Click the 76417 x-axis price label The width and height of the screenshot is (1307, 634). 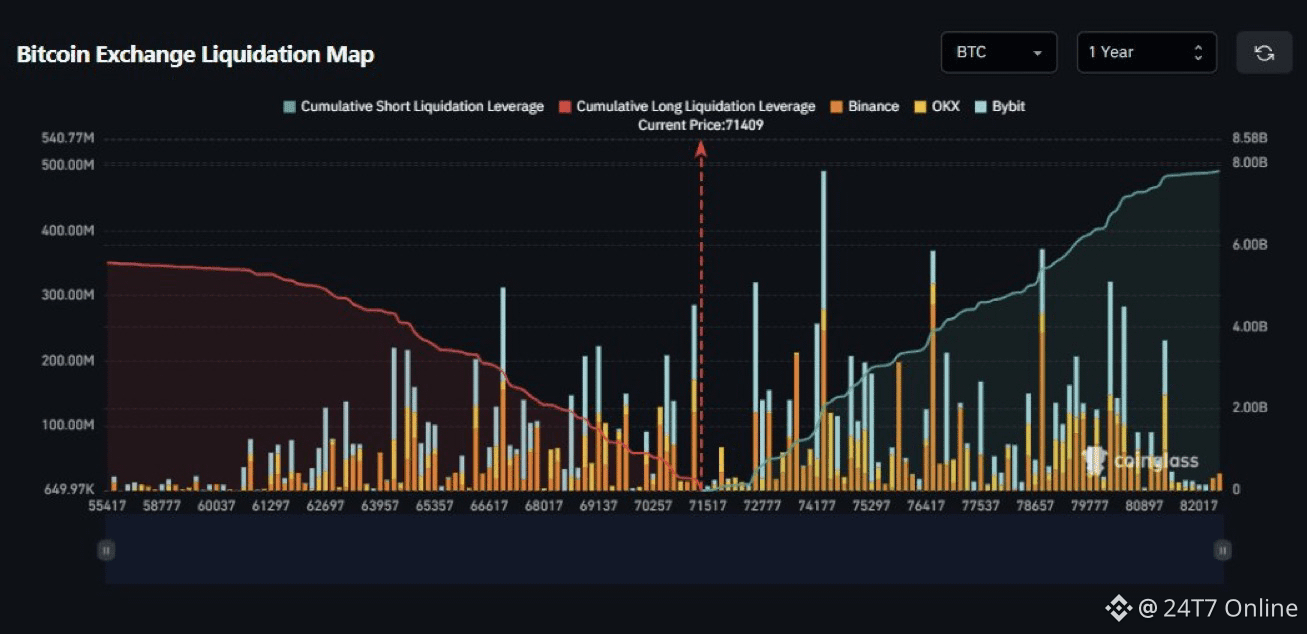(x=926, y=506)
